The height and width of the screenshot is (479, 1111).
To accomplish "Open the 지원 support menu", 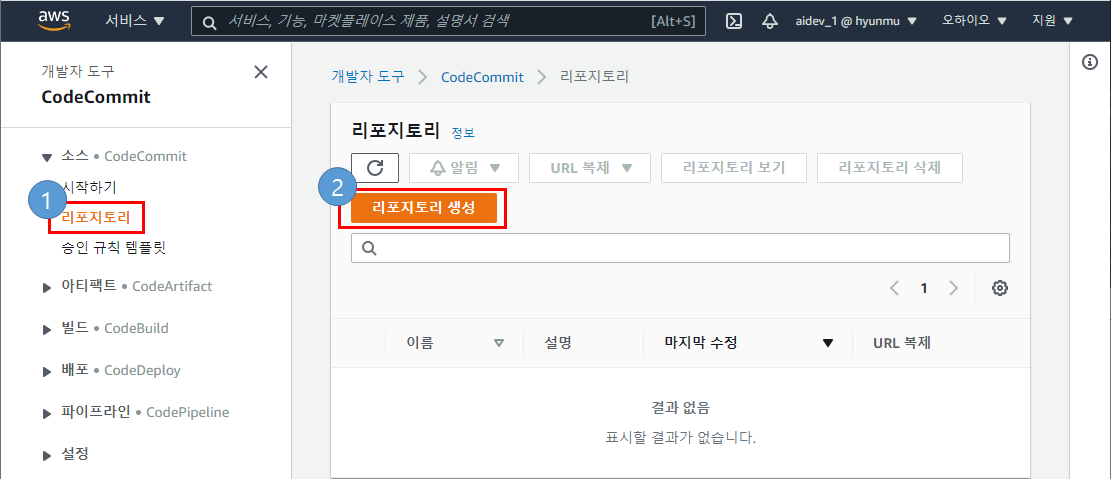I will tap(1052, 21).
